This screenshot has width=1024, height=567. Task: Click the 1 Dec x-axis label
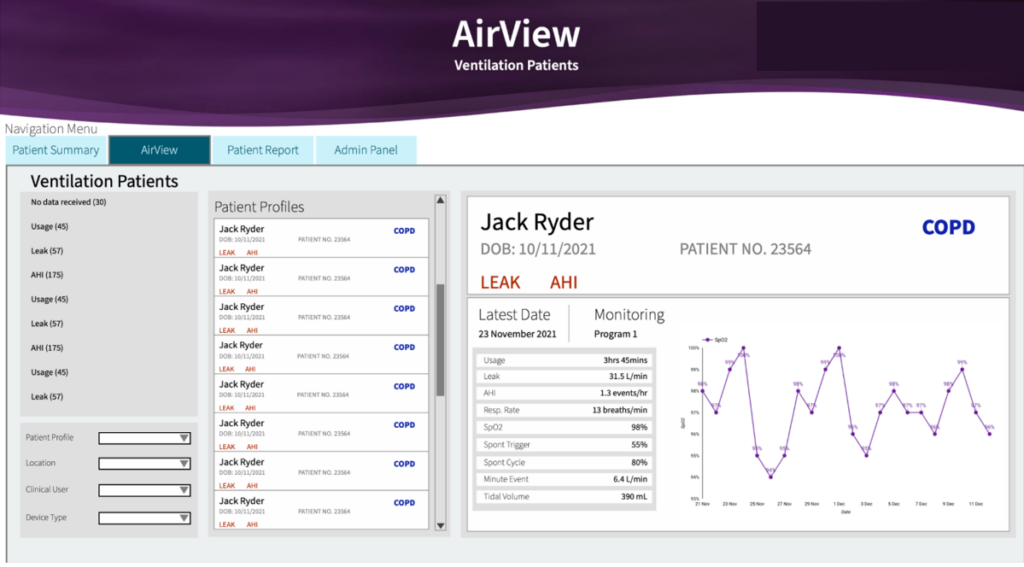click(x=839, y=504)
